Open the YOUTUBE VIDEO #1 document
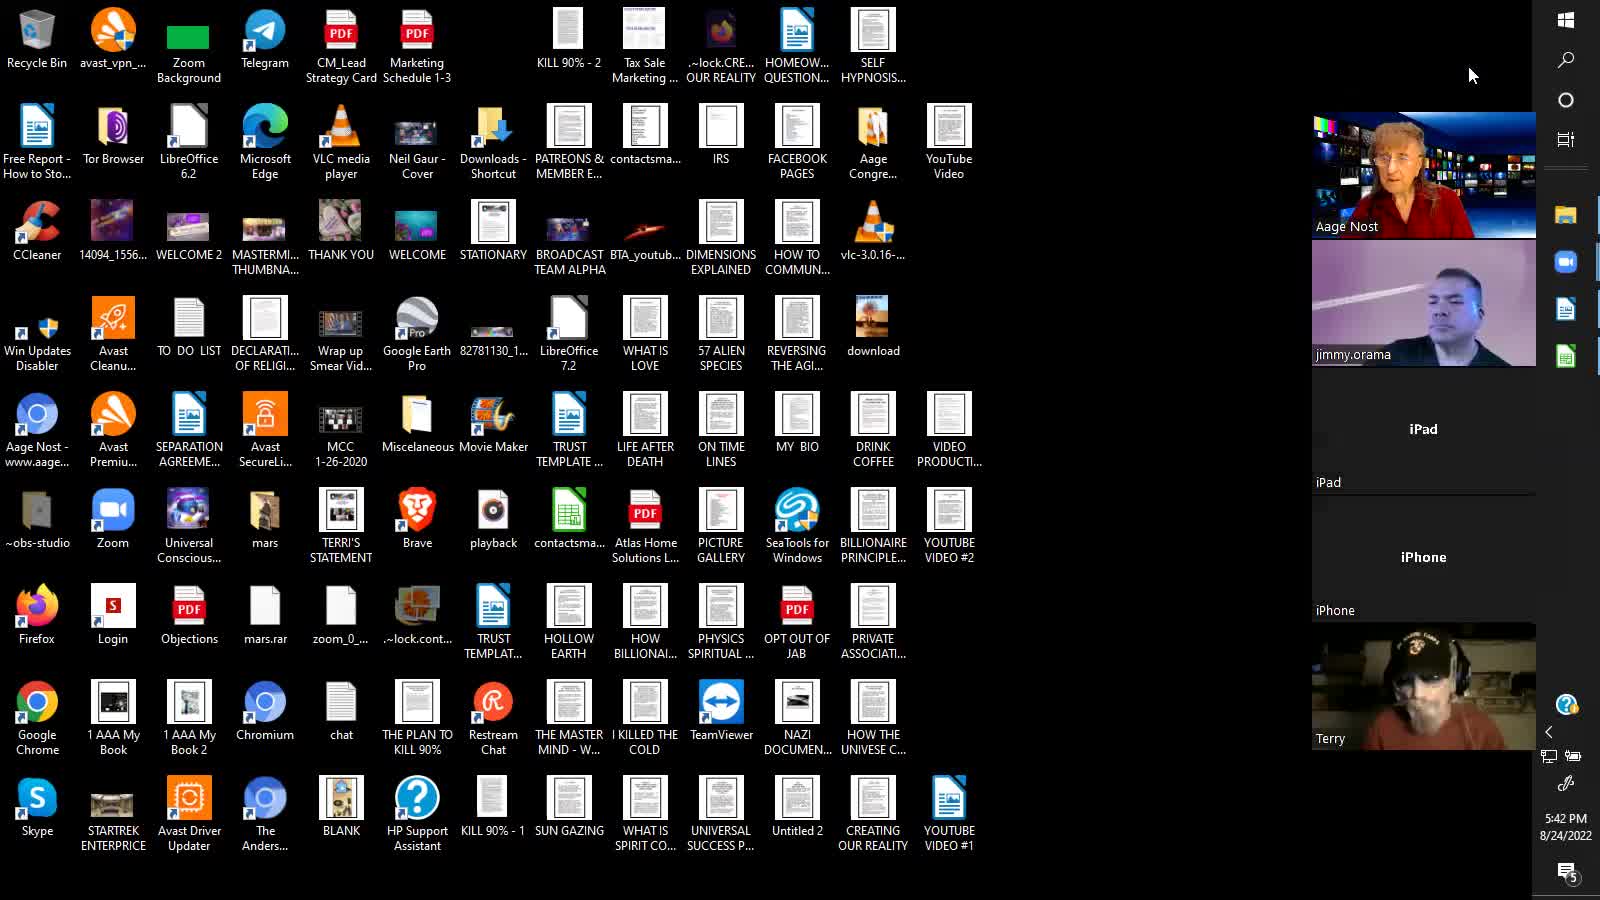This screenshot has height=900, width=1600. coord(949,815)
